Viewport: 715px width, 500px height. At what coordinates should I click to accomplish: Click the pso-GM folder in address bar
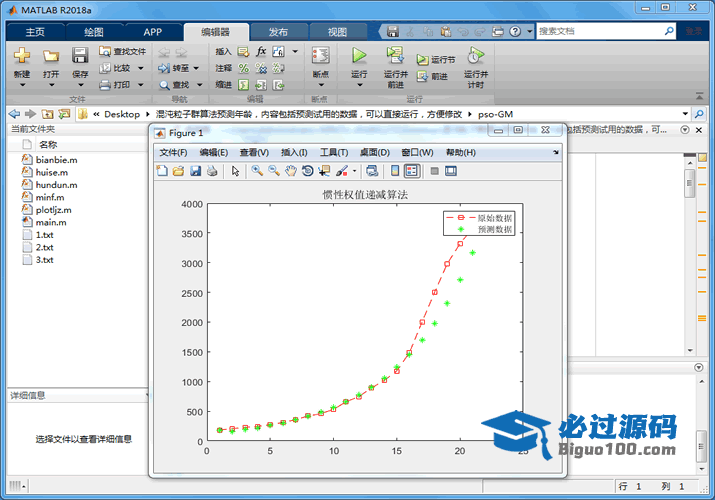coord(495,114)
